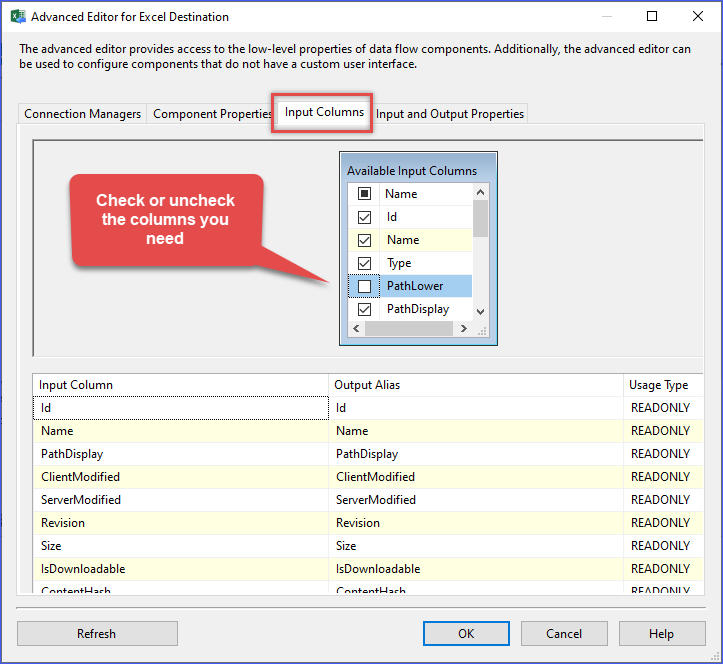Click the Revision output alias cell

click(475, 523)
